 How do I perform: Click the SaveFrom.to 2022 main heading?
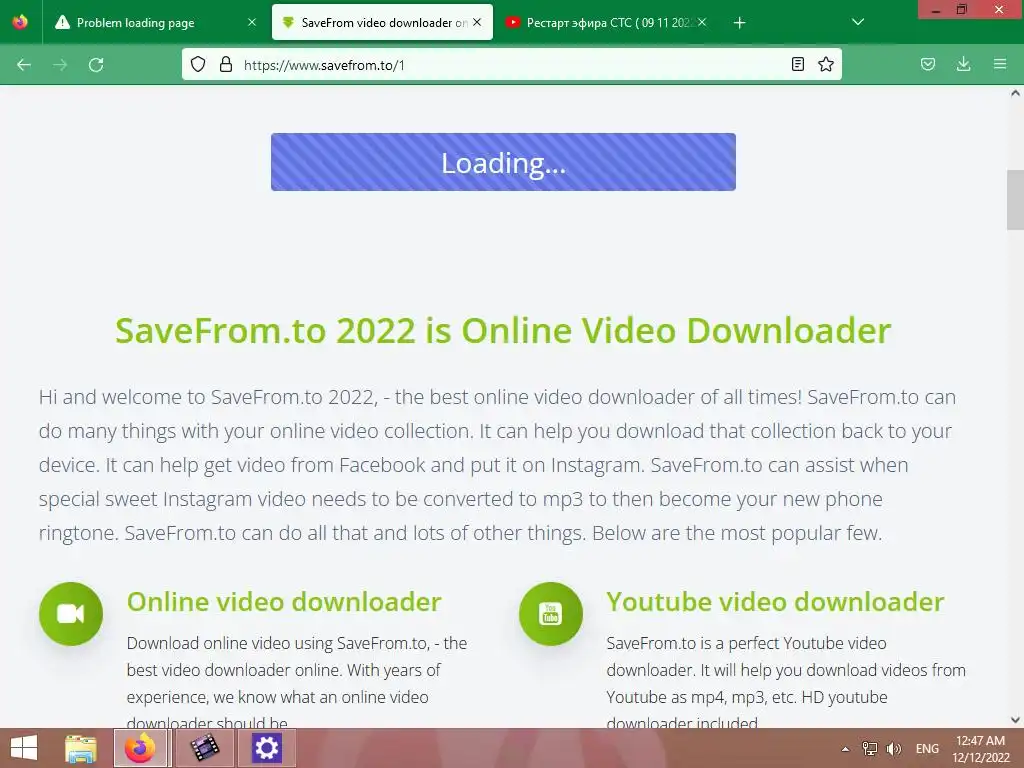[504, 330]
